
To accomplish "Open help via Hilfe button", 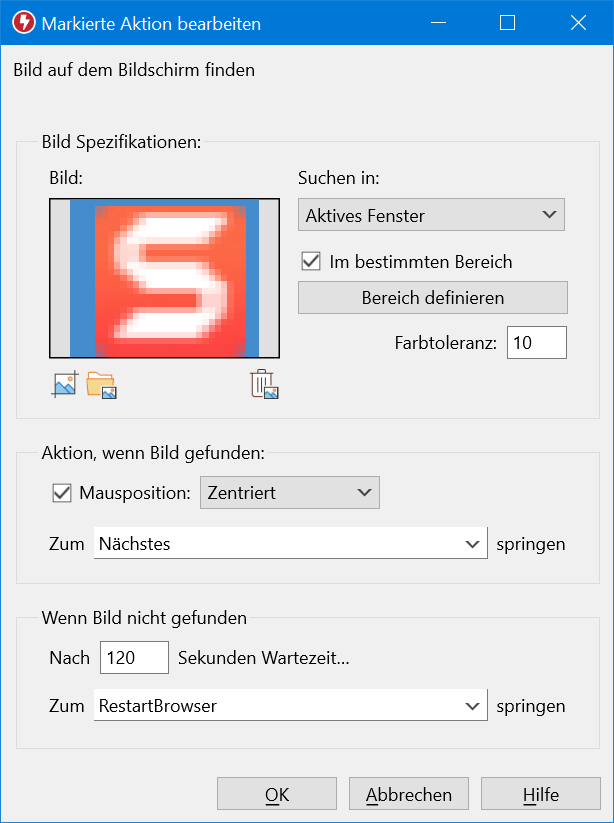I will (x=540, y=795).
